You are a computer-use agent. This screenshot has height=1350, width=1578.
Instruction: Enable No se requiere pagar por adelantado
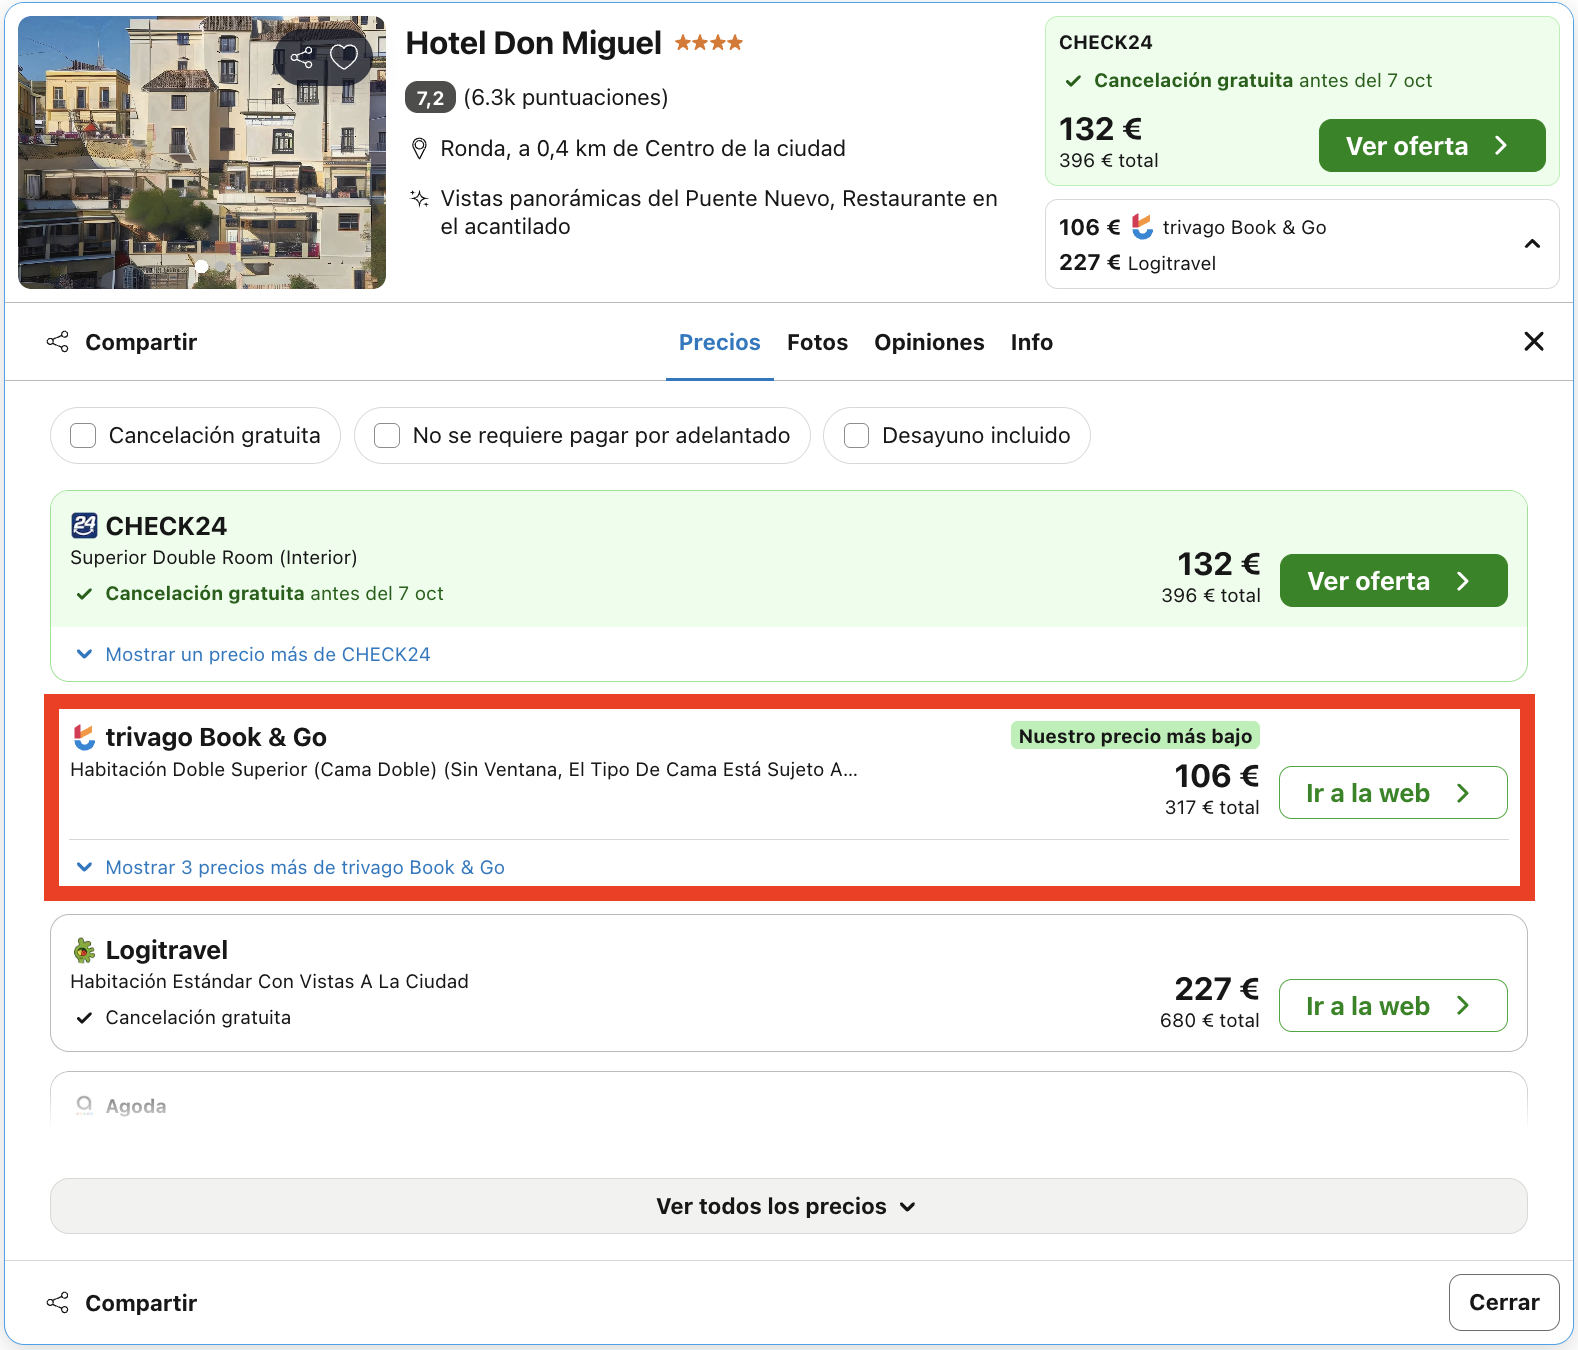387,436
